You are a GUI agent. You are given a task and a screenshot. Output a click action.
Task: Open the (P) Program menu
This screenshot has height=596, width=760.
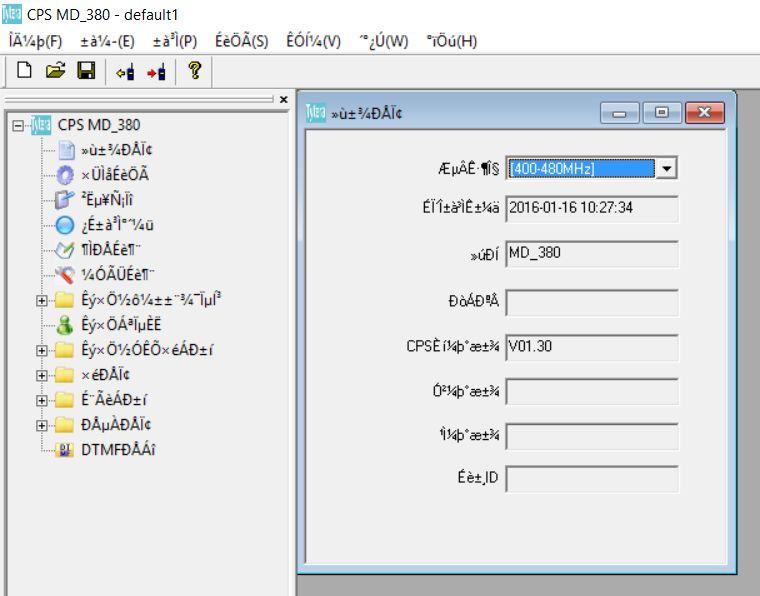coord(175,41)
